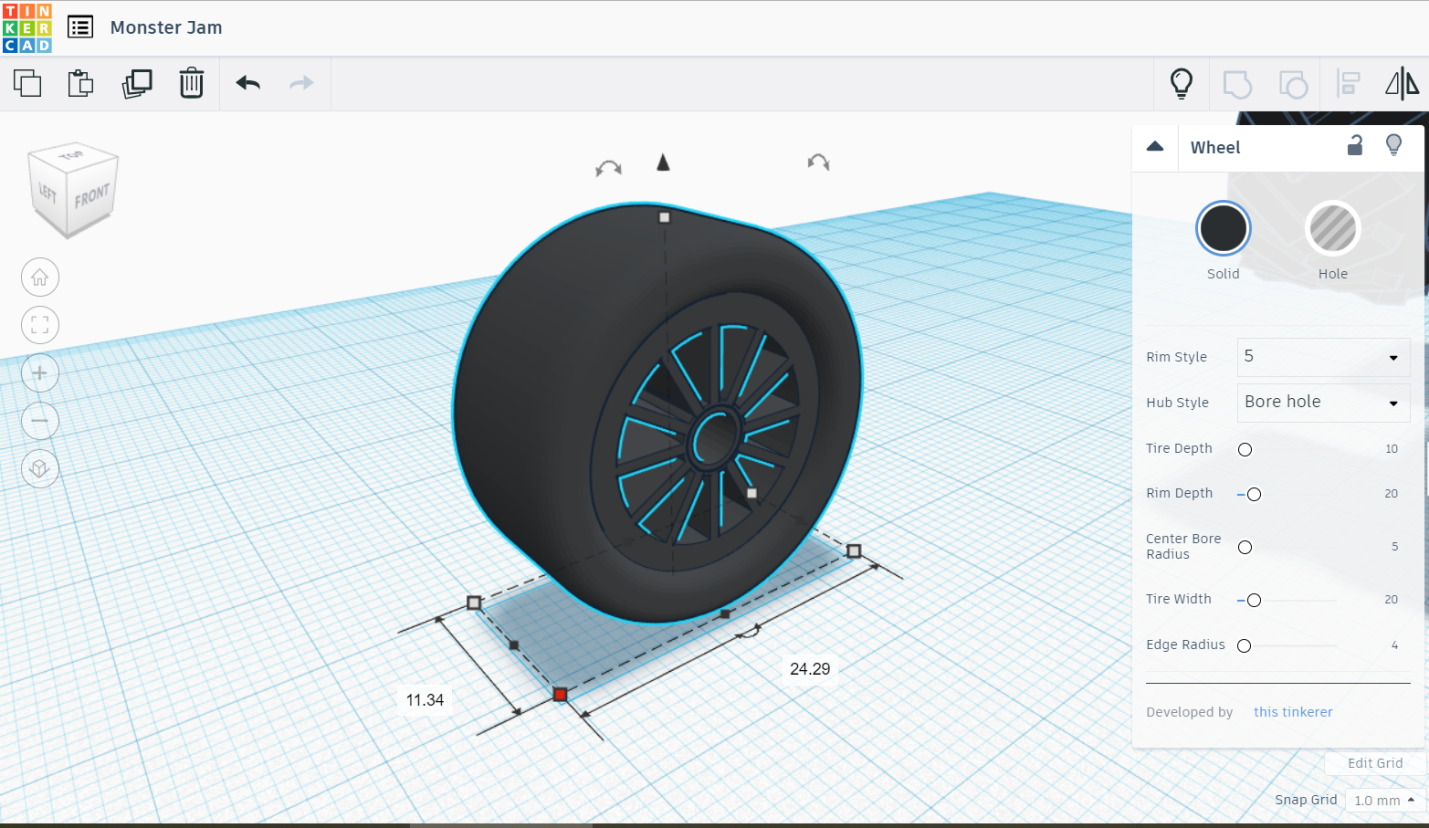Screen dimensions: 1429x828
Task: Click the Home view button
Action: 40,277
